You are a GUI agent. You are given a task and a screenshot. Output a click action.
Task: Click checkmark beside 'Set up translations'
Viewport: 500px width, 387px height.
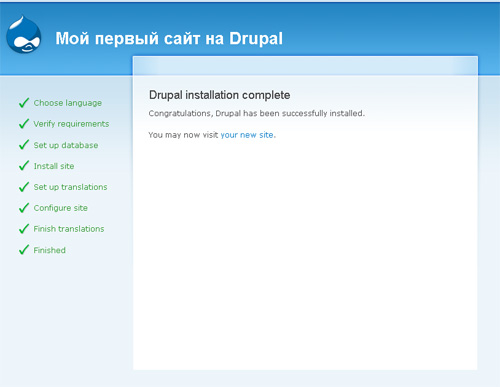tap(24, 187)
